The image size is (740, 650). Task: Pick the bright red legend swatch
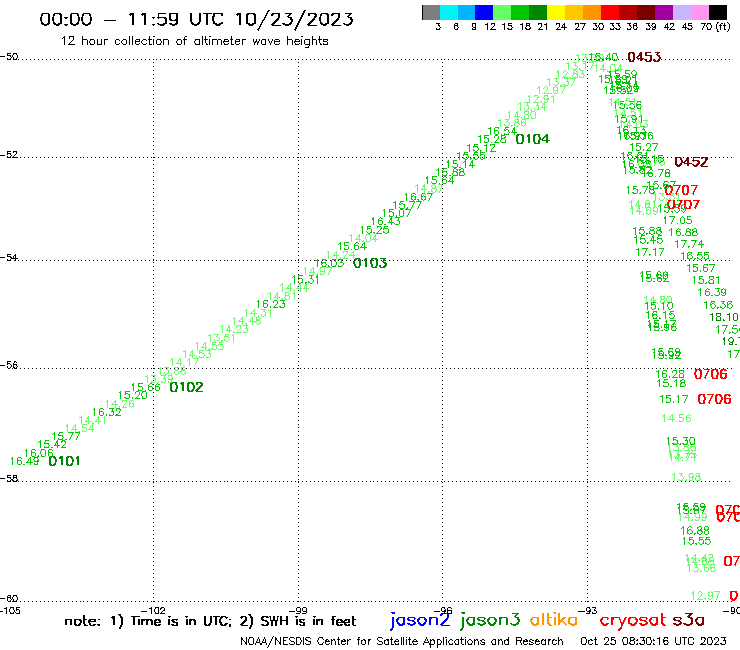pos(609,12)
